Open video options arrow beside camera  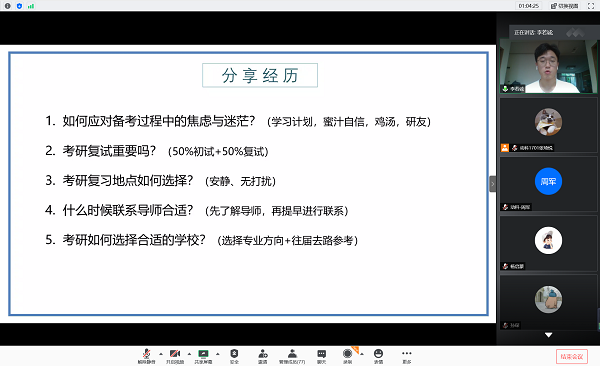click(x=189, y=354)
